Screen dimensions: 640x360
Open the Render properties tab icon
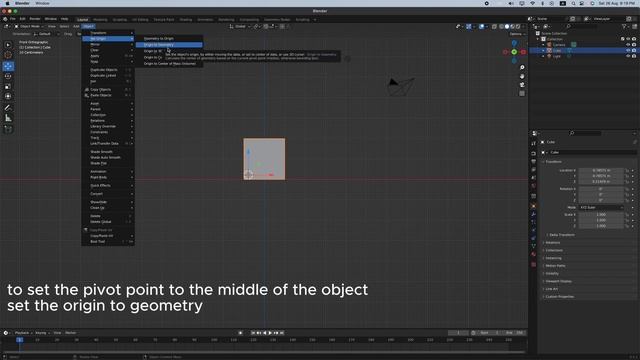pyautogui.click(x=533, y=153)
